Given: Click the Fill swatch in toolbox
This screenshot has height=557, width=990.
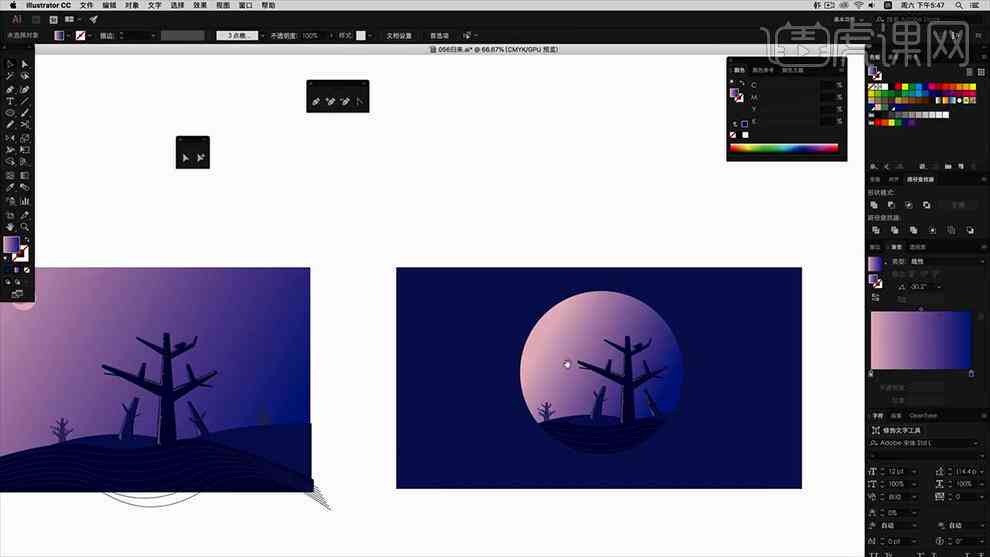Looking at the screenshot, I should [11, 244].
